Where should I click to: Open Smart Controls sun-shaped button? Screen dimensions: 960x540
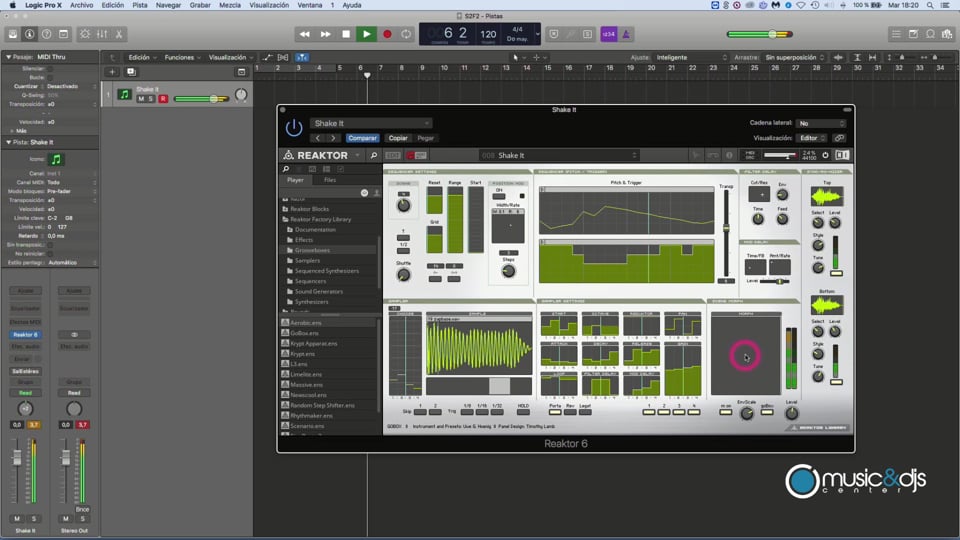(x=85, y=34)
